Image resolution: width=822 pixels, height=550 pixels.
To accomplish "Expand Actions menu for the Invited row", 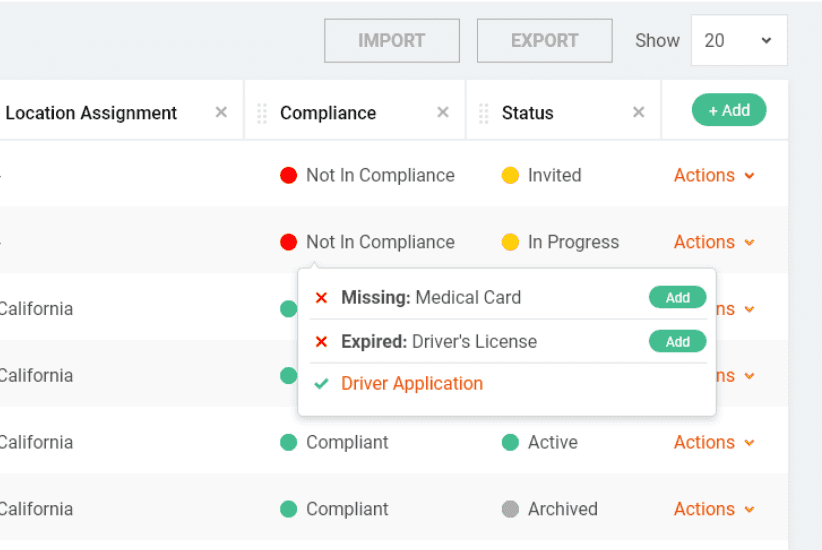I will 713,176.
